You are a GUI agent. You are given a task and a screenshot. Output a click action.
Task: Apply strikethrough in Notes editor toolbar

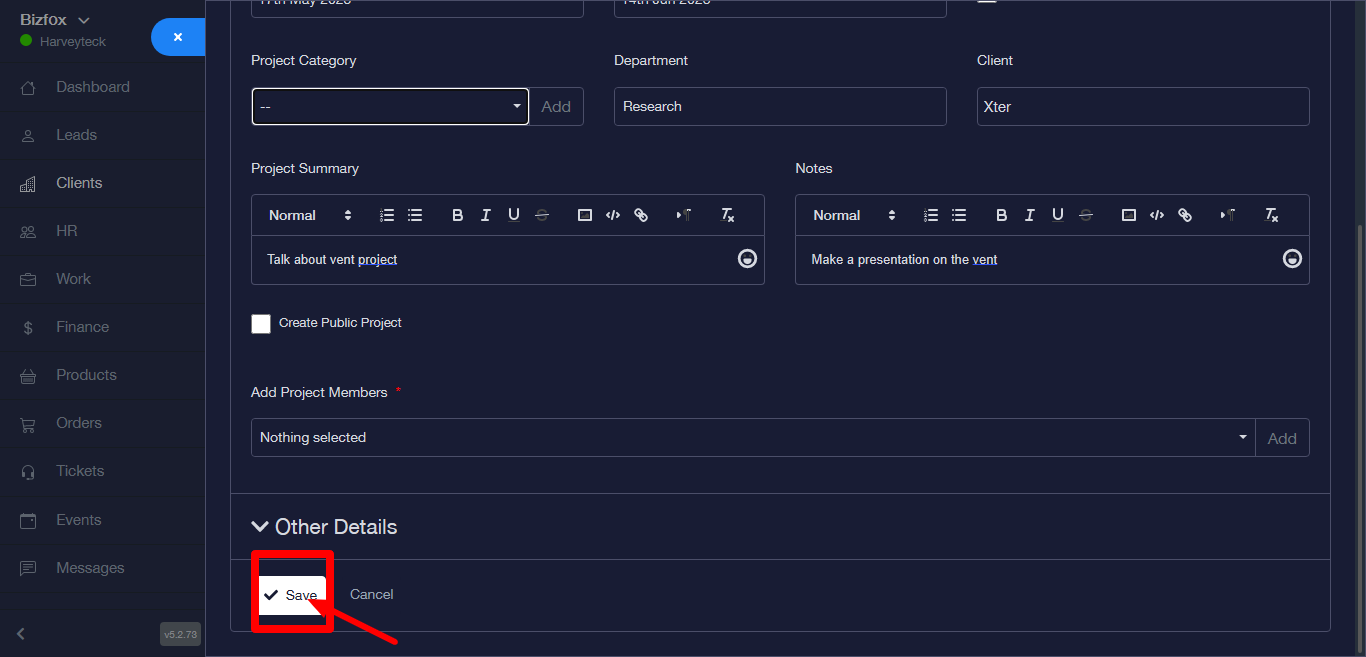pyautogui.click(x=1086, y=215)
